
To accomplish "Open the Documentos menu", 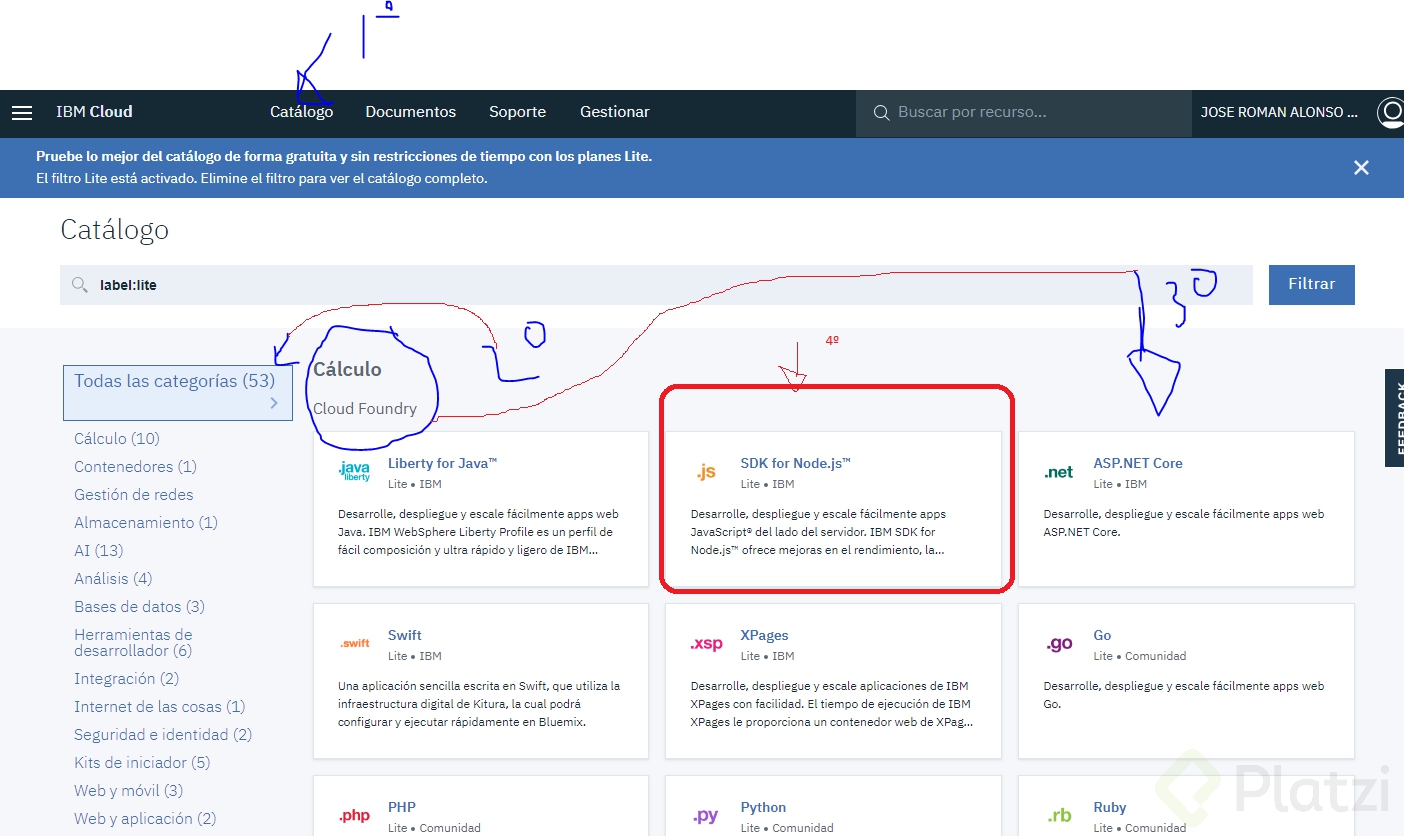I will (410, 112).
